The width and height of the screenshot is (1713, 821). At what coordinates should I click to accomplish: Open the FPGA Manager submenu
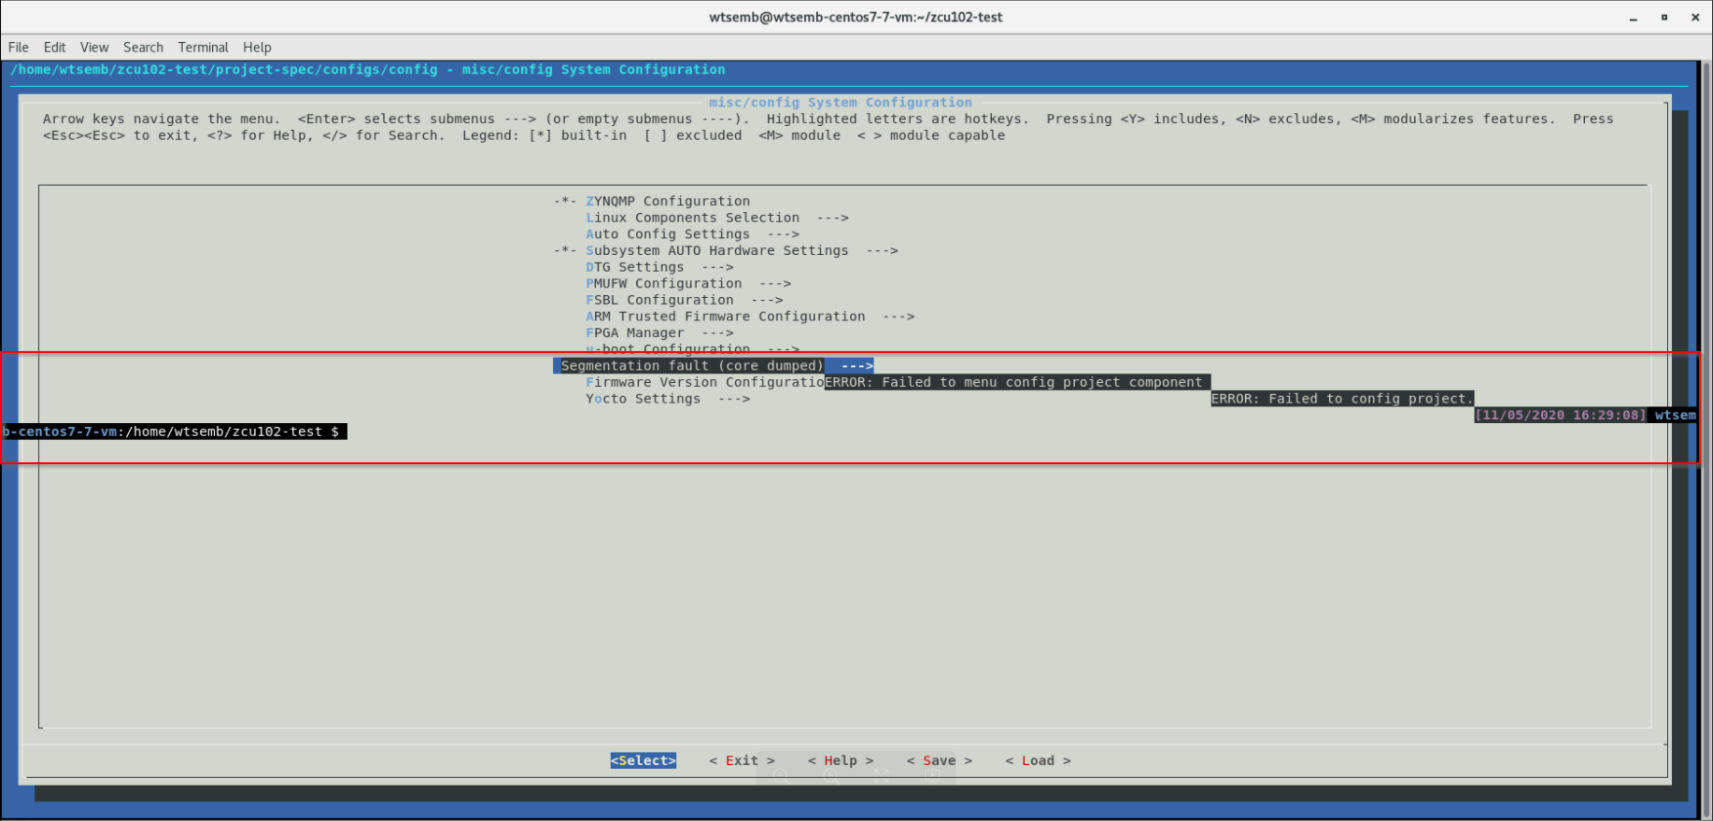[x=634, y=333]
